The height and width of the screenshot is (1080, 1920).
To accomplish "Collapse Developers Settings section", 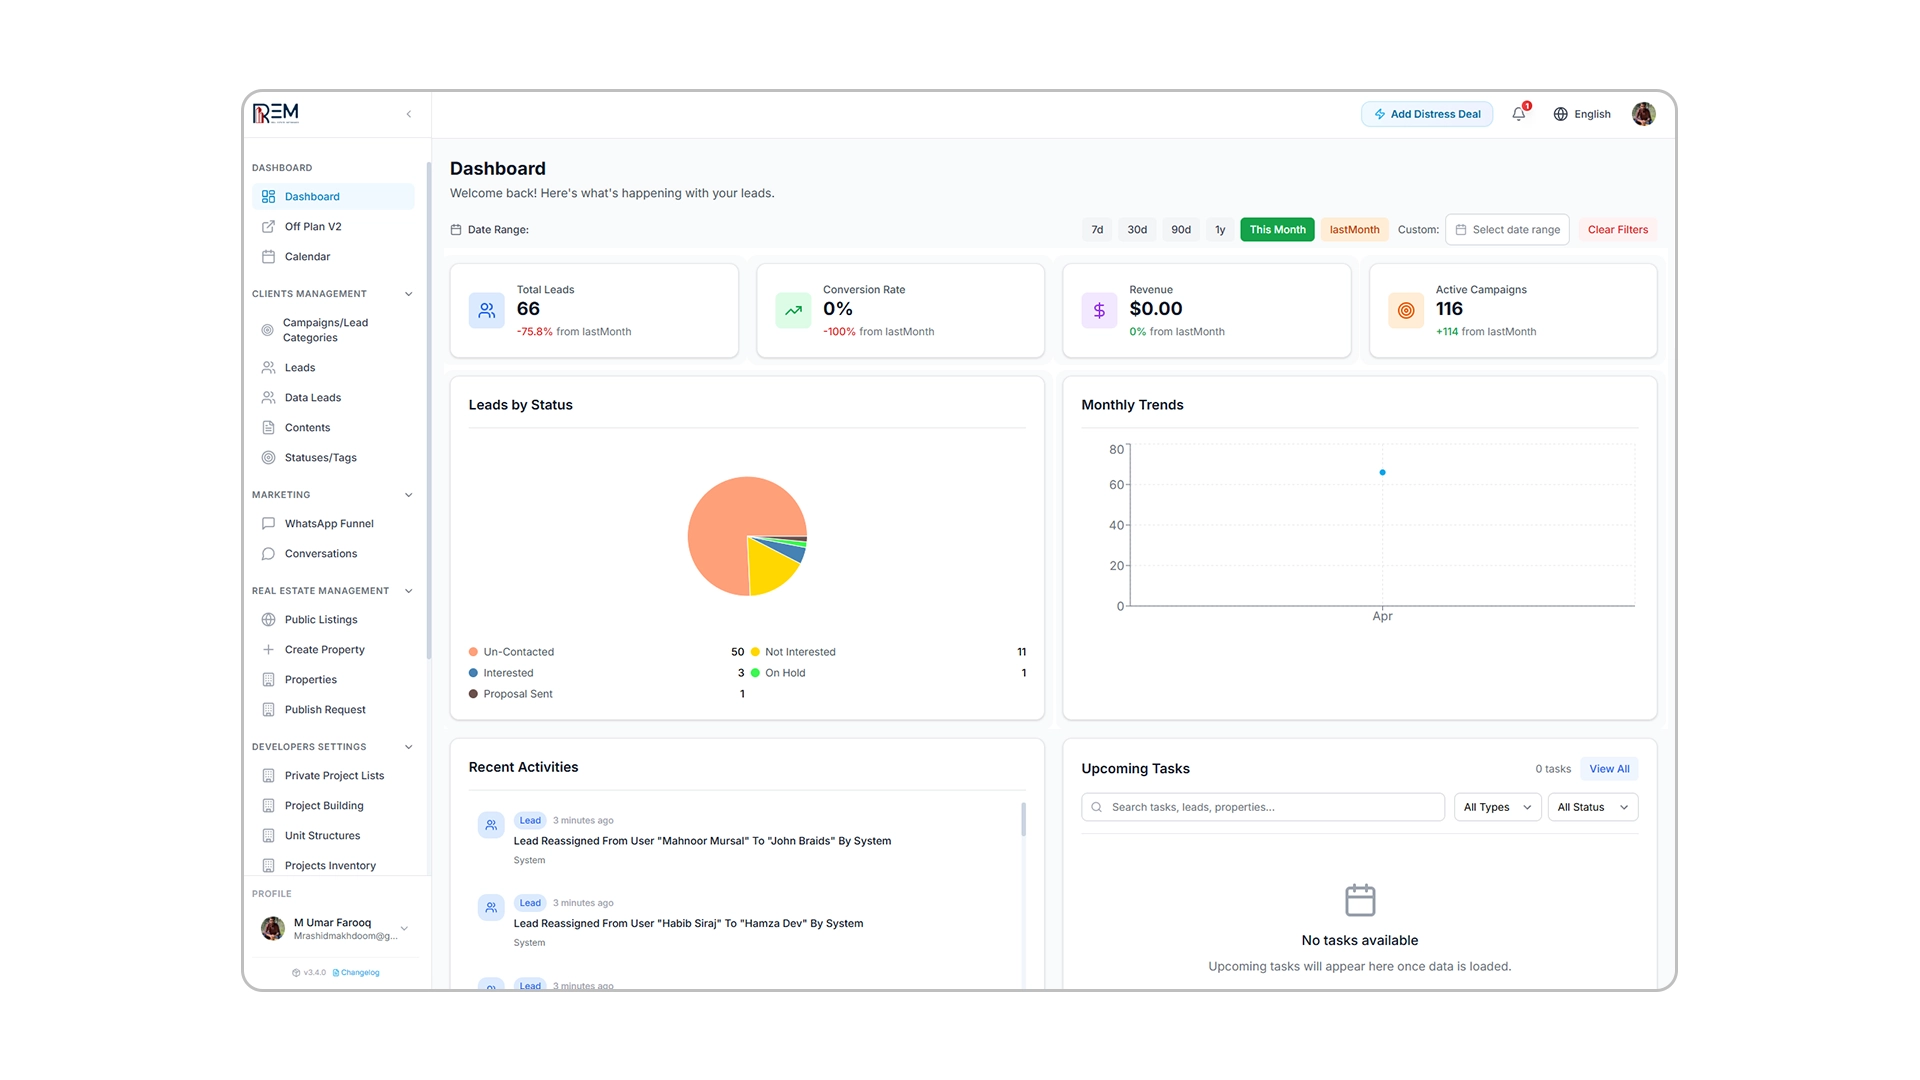I will [x=408, y=747].
